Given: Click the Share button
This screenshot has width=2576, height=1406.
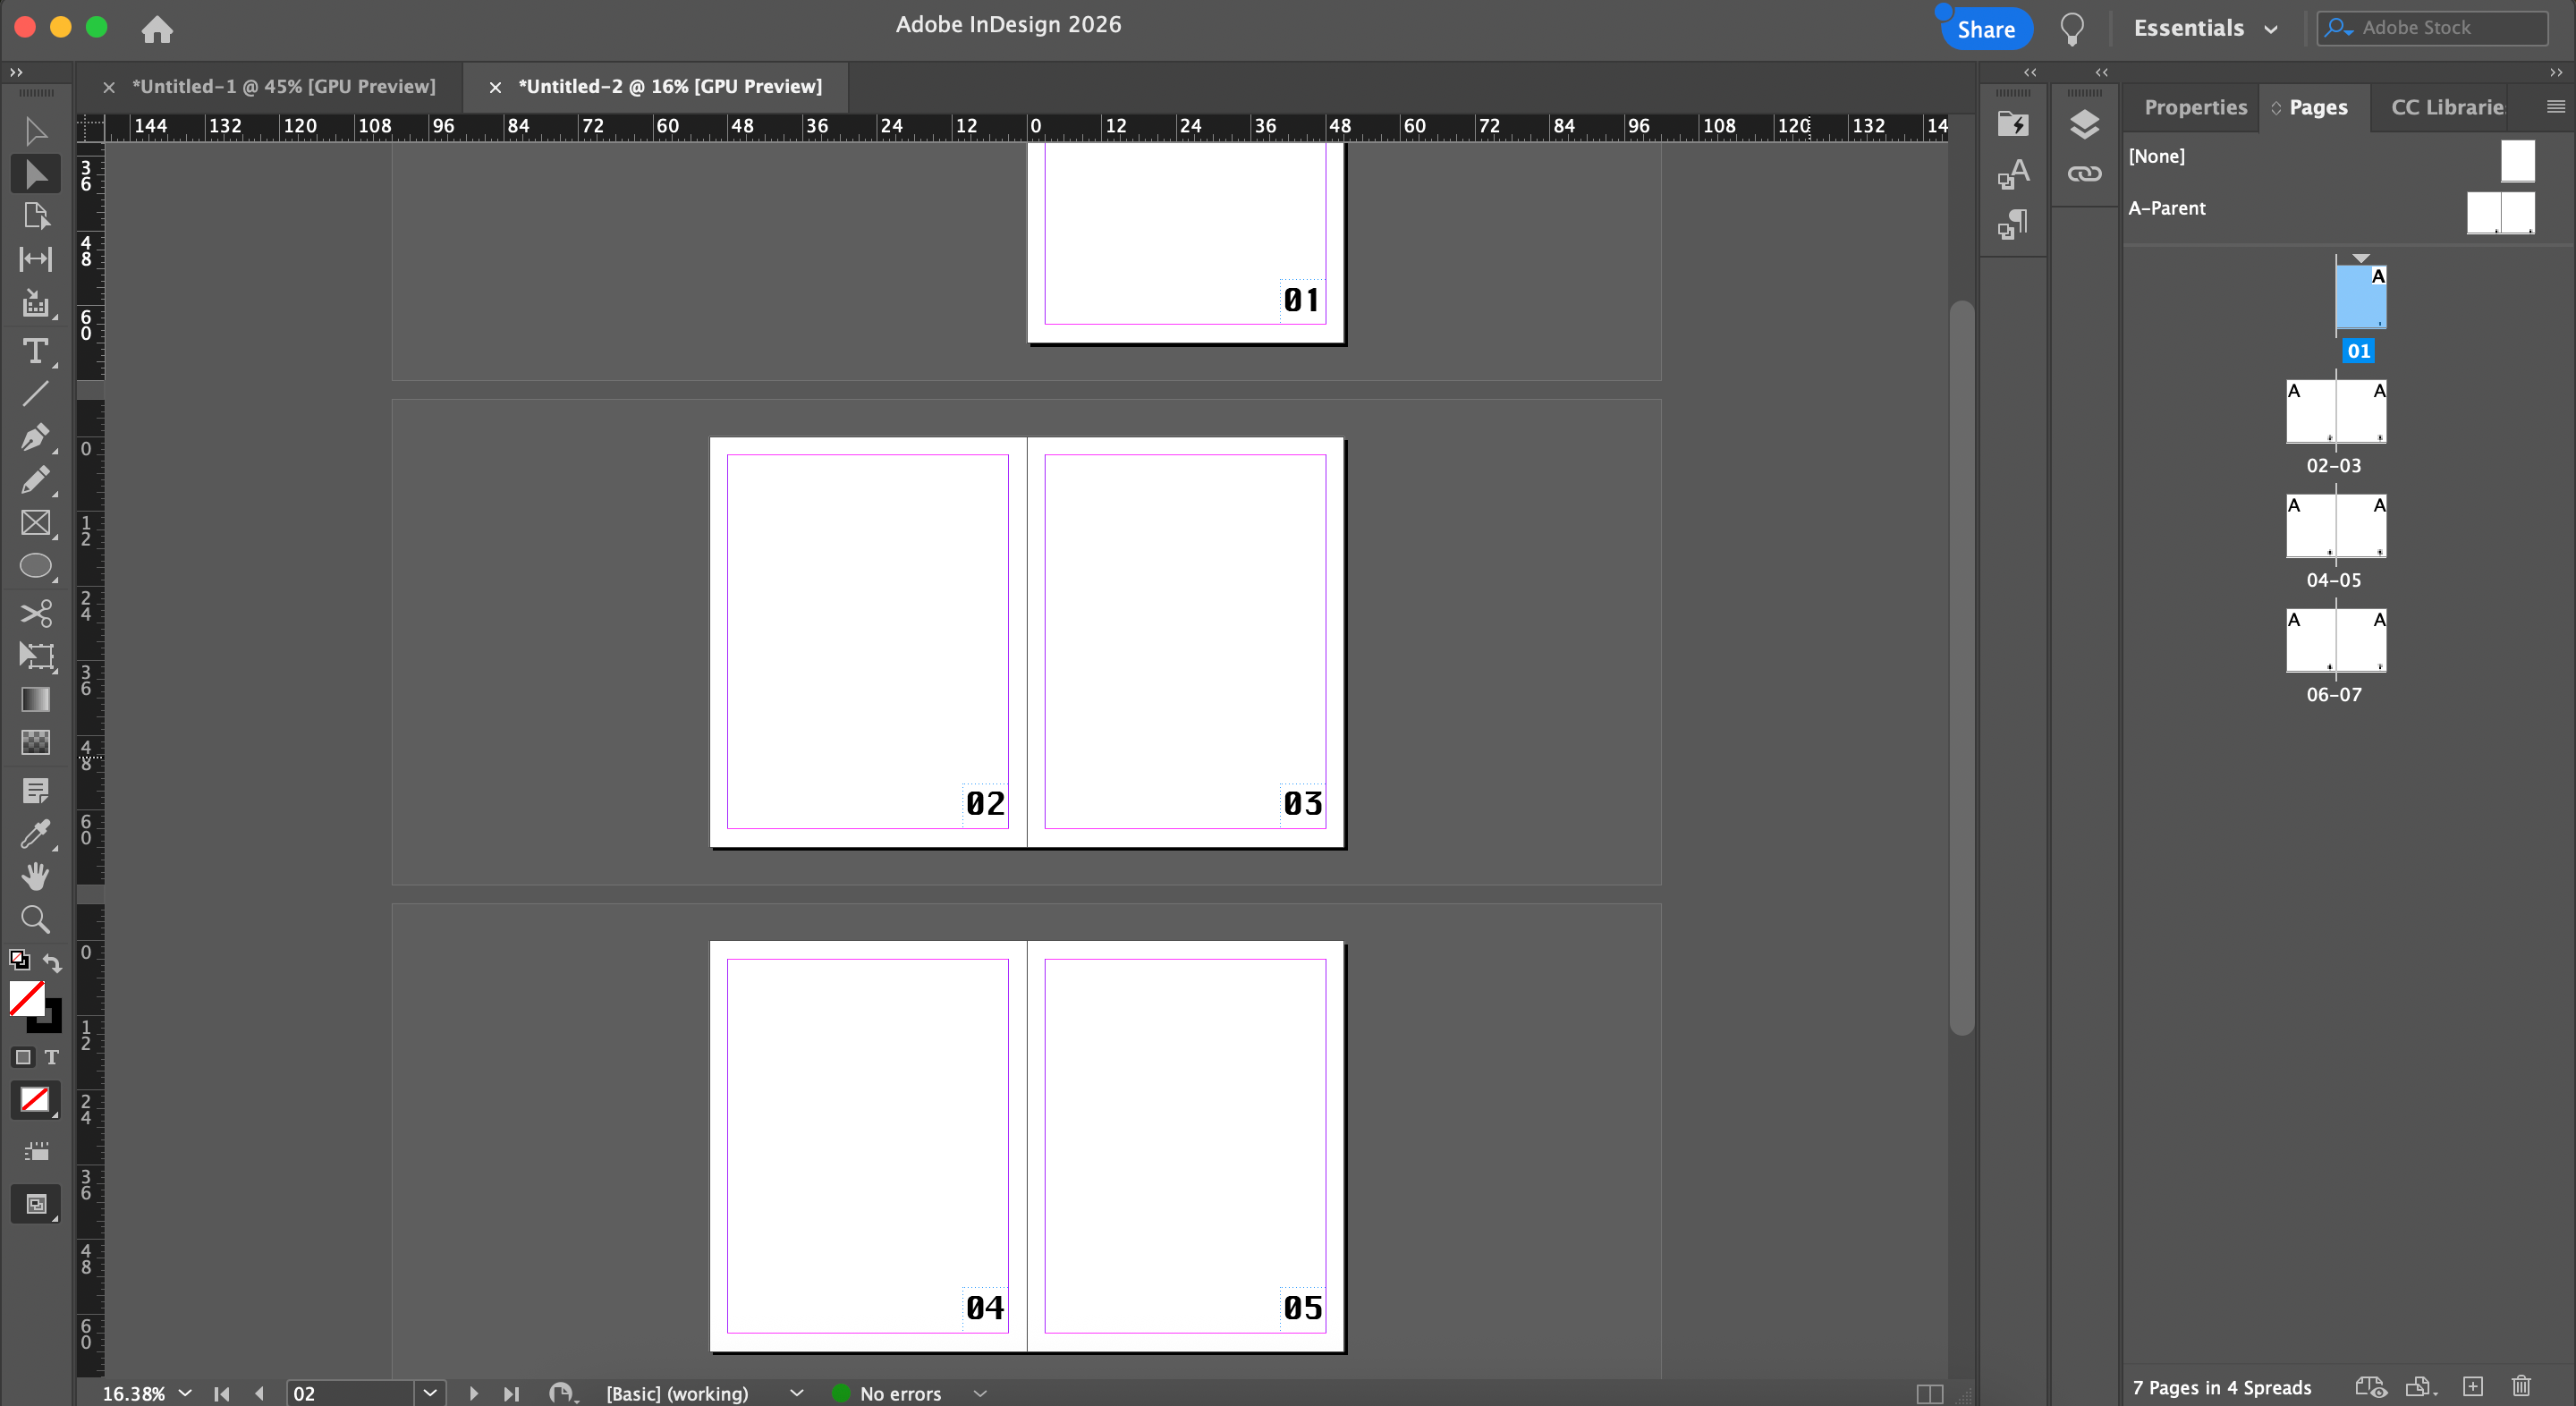Looking at the screenshot, I should [1985, 29].
